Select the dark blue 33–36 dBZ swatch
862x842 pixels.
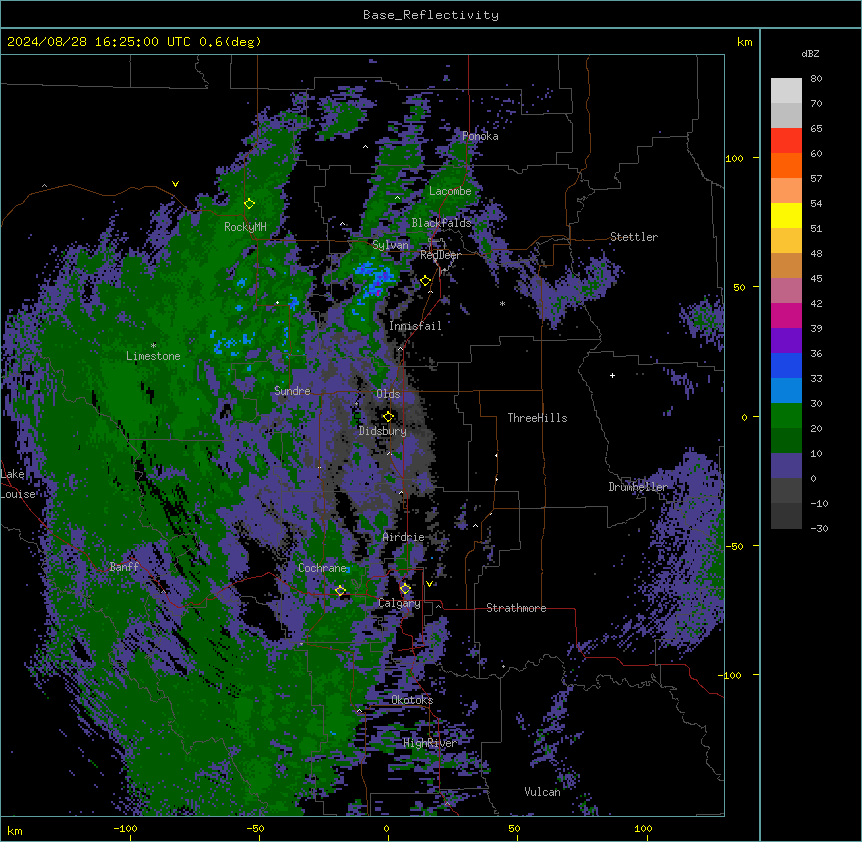point(786,365)
